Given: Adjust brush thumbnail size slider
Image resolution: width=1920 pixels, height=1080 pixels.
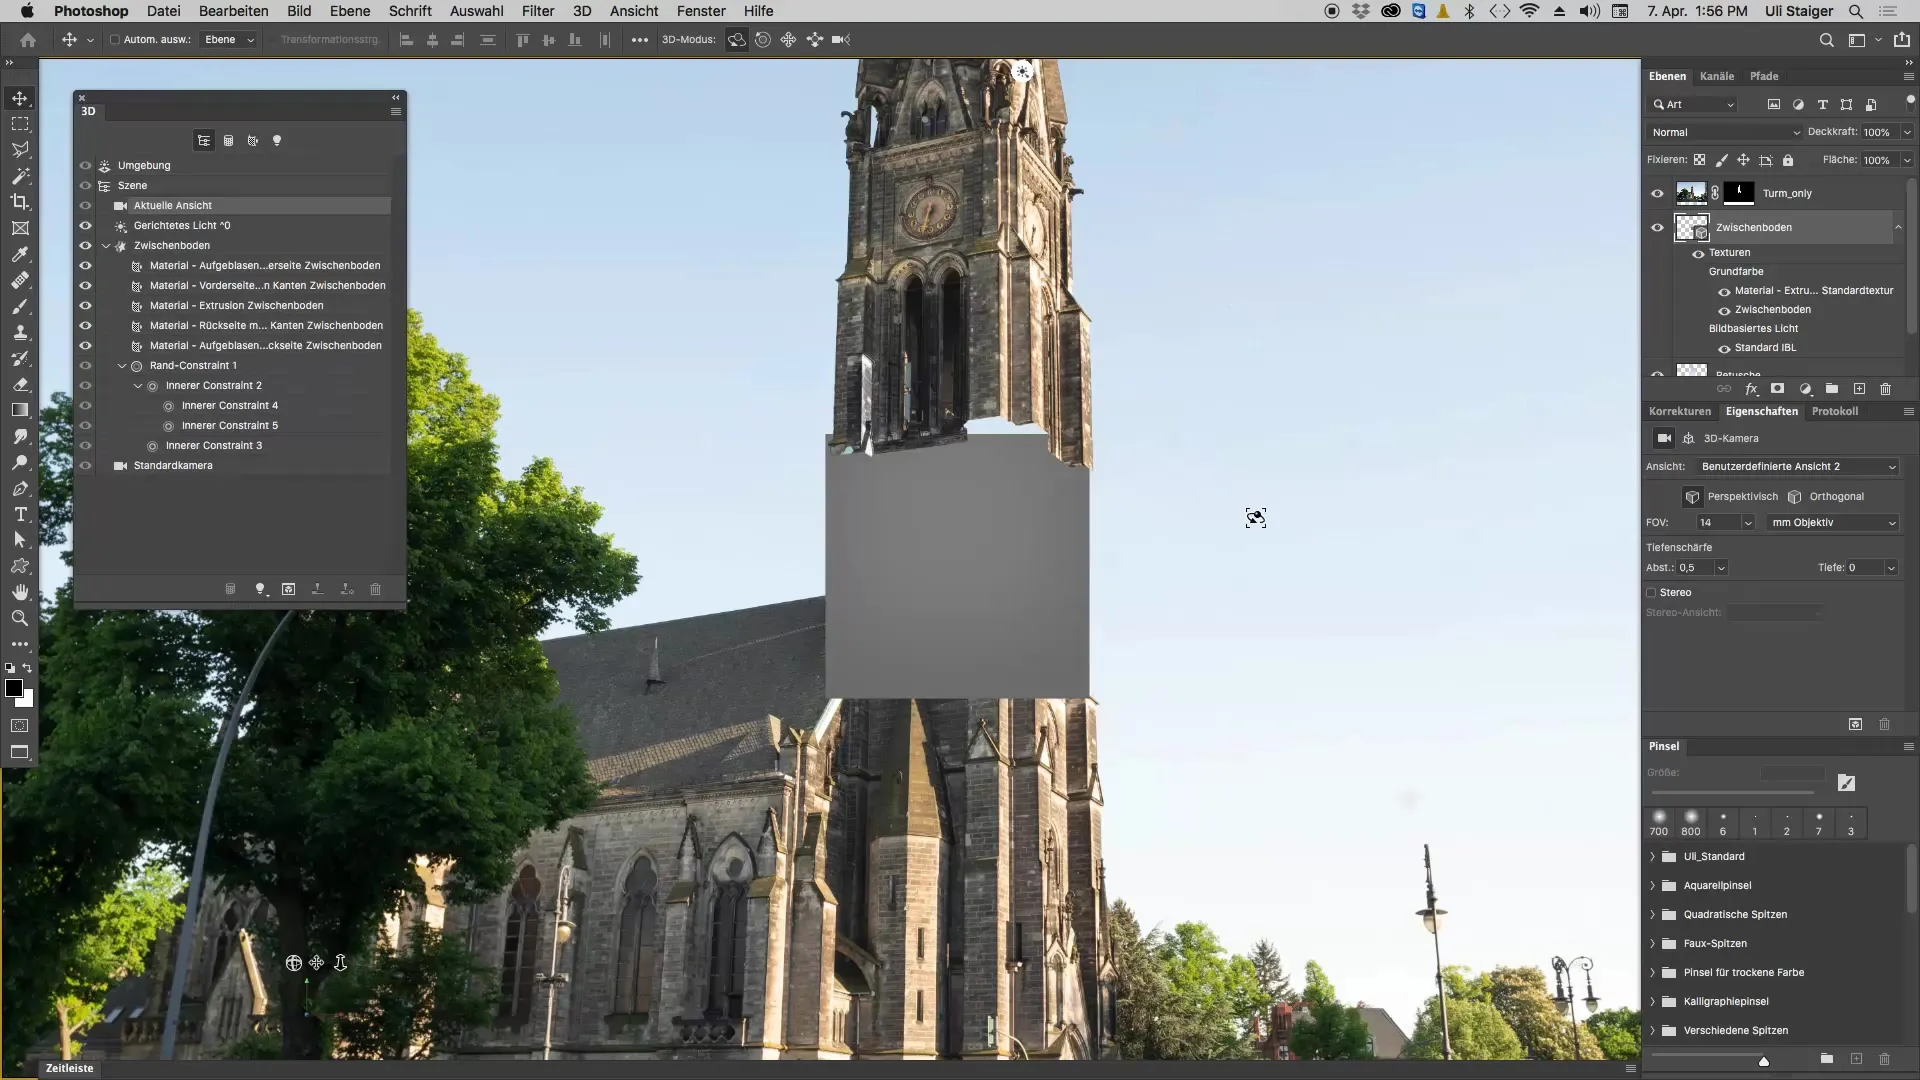Looking at the screenshot, I should pyautogui.click(x=1764, y=1061).
